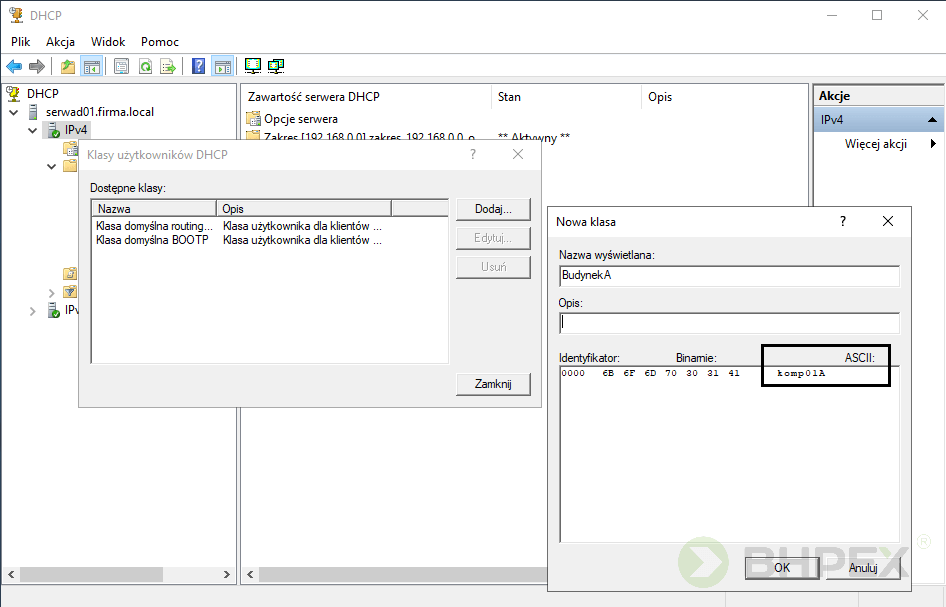Click the Zamknij button
The image size is (946, 607).
[493, 384]
